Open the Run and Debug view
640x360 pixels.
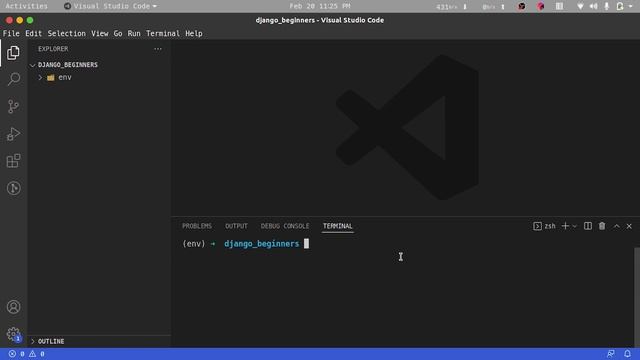pos(13,134)
